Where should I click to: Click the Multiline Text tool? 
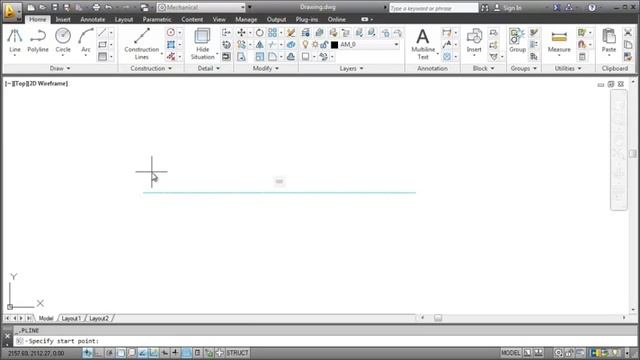click(x=423, y=44)
